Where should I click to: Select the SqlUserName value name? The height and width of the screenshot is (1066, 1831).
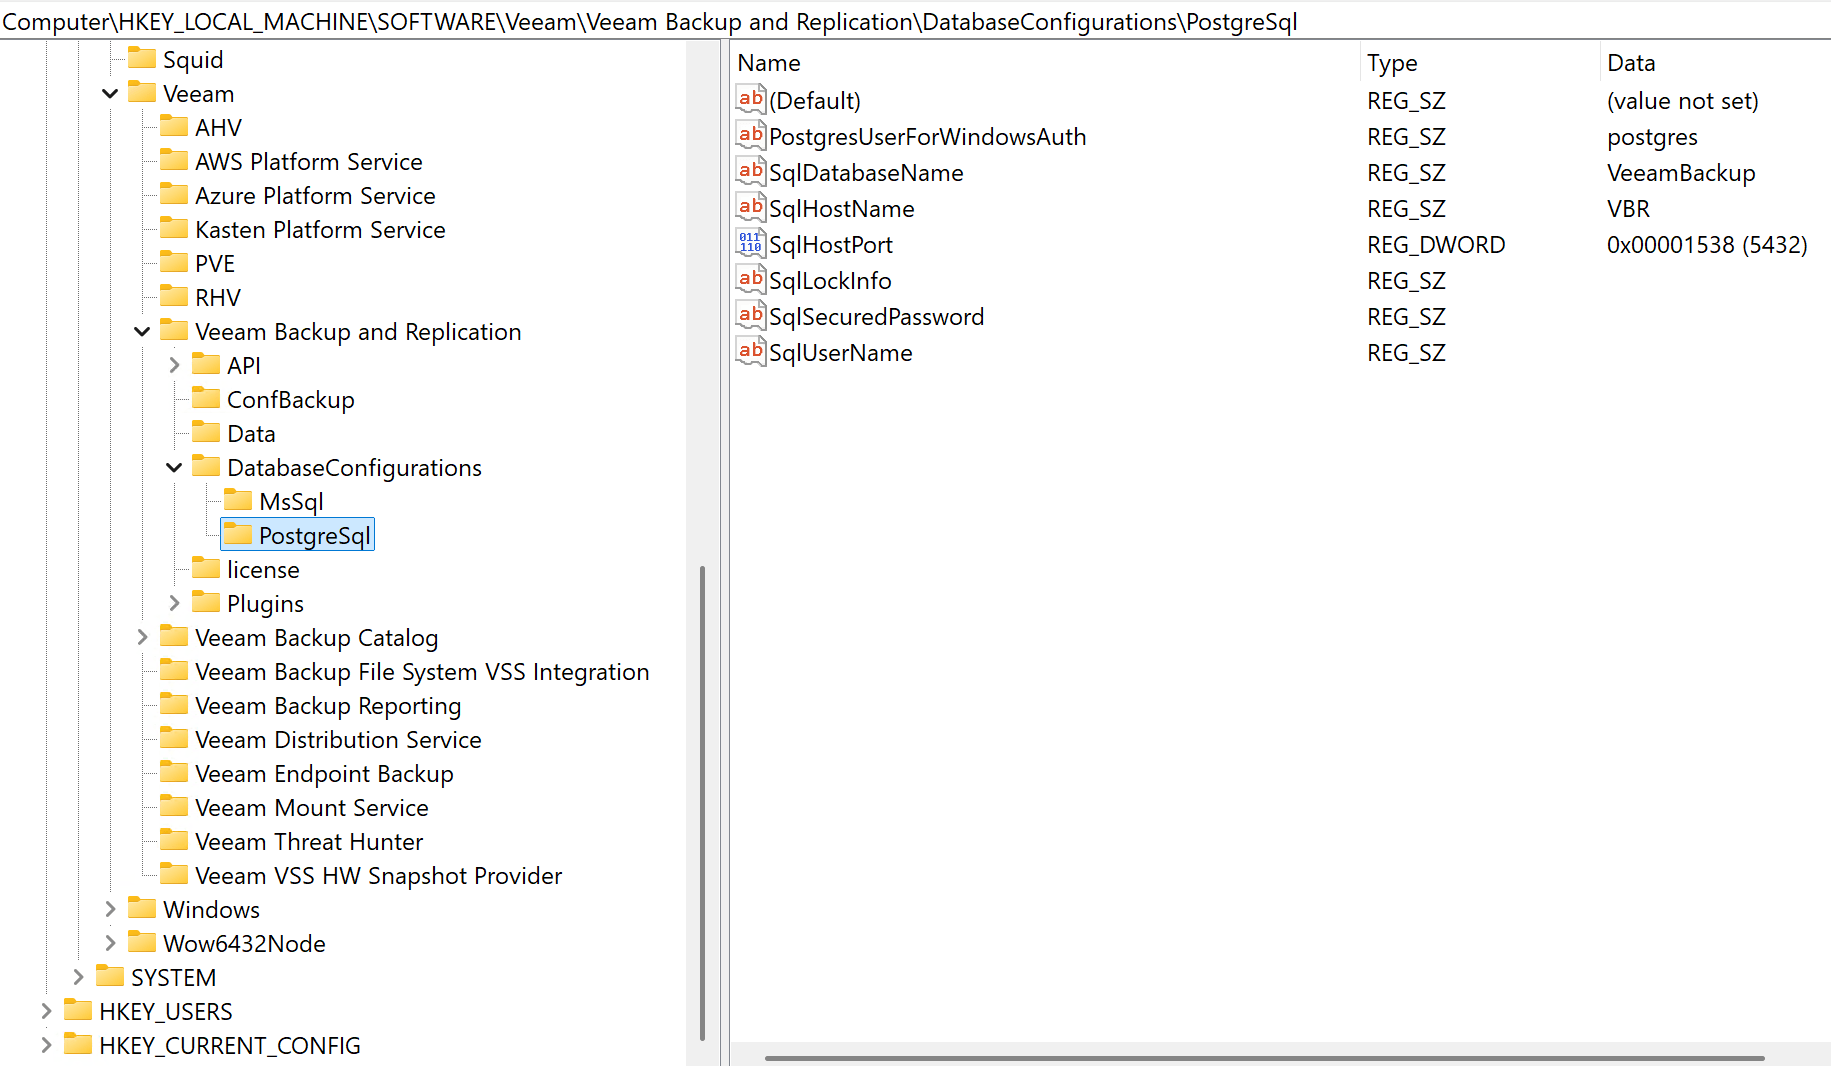coord(841,352)
